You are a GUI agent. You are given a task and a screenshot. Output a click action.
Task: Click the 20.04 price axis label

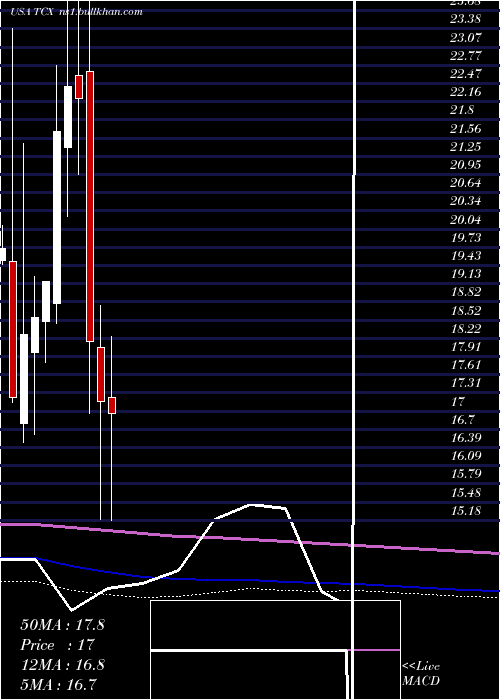(466, 220)
